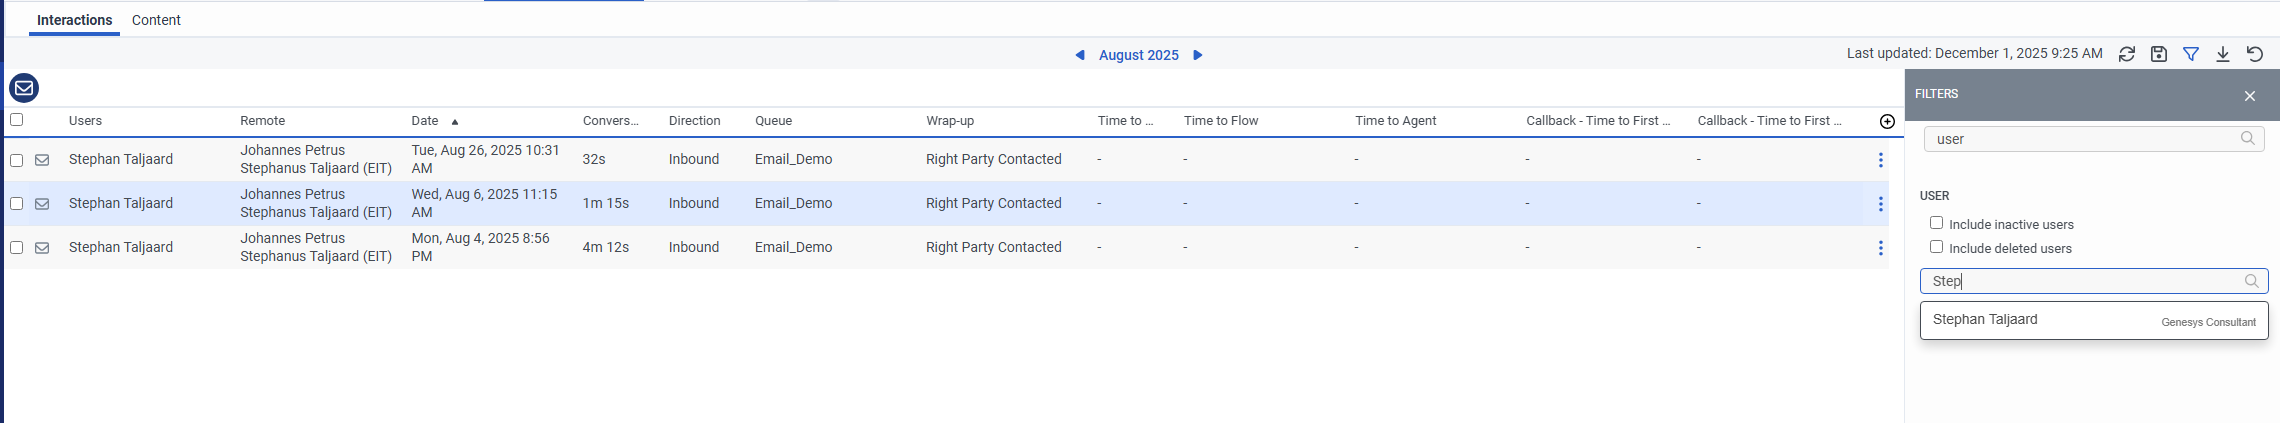2280x423 pixels.
Task: Open the August 2025 date picker
Action: (x=1138, y=55)
